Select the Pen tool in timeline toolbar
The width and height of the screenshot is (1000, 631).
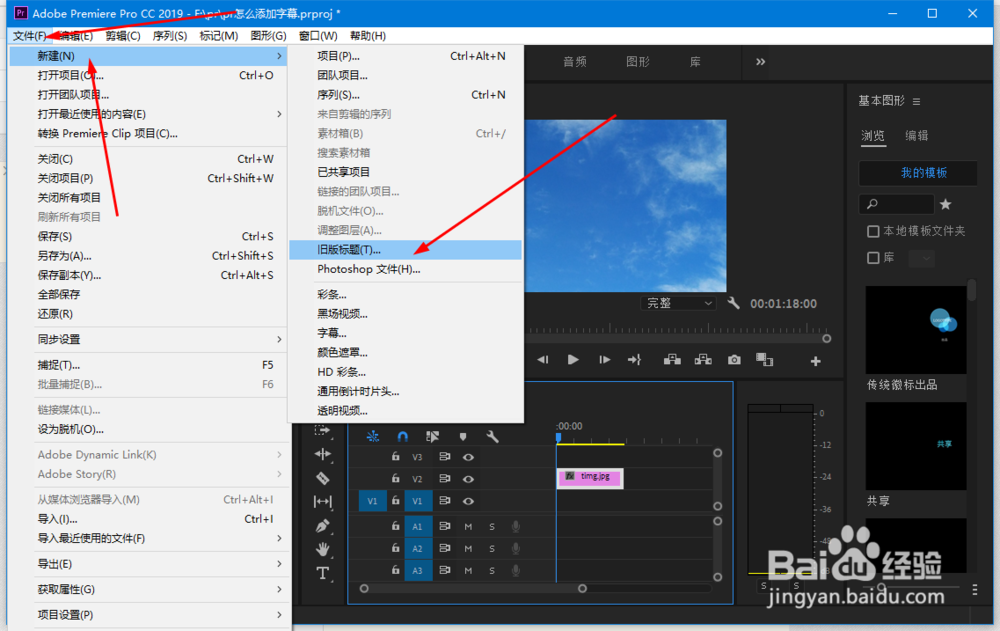(323, 524)
